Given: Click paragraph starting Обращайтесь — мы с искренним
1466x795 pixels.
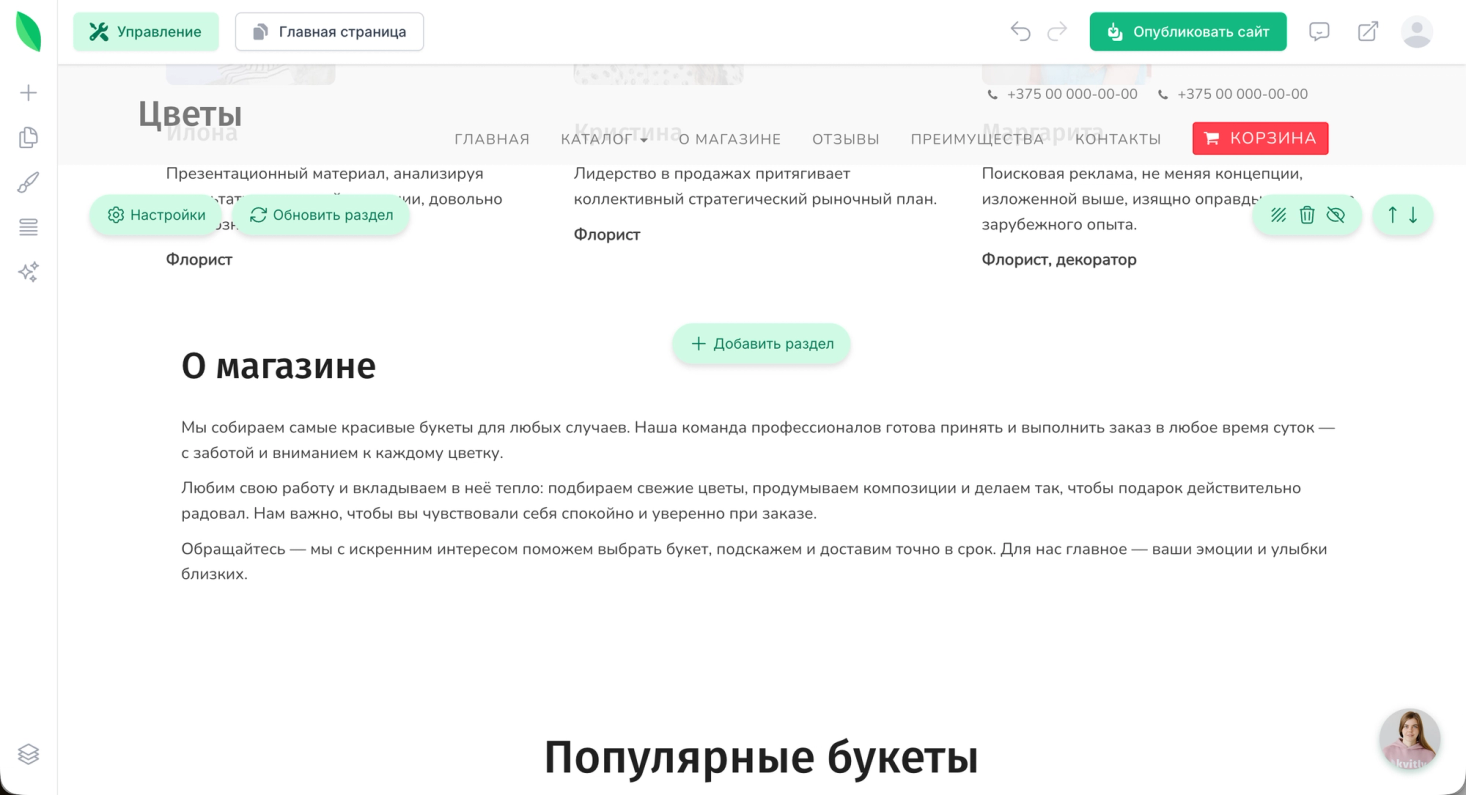Looking at the screenshot, I should pos(754,562).
